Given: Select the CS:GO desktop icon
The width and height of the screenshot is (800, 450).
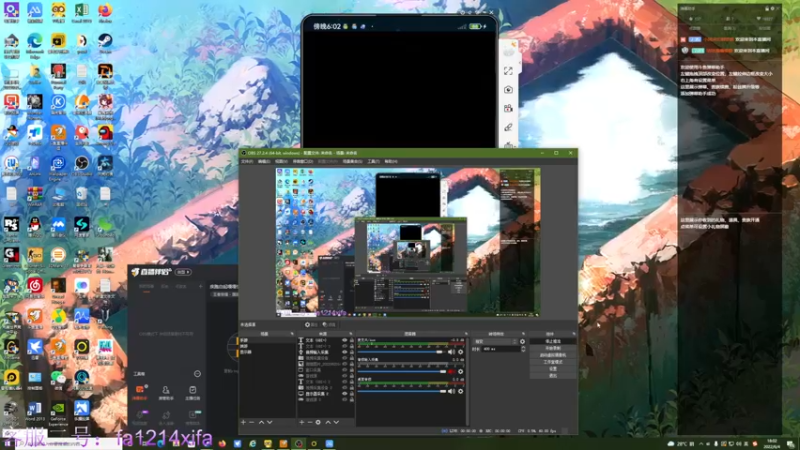Looking at the screenshot, I should 34,255.
